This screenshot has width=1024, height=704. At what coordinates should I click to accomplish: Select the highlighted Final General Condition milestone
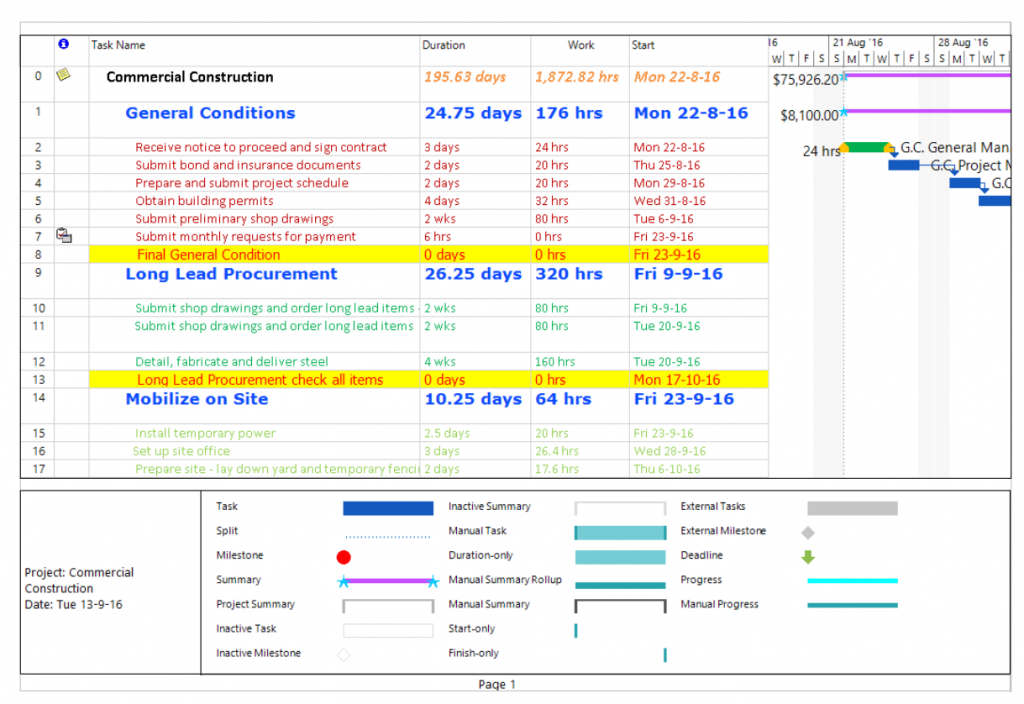coord(208,255)
